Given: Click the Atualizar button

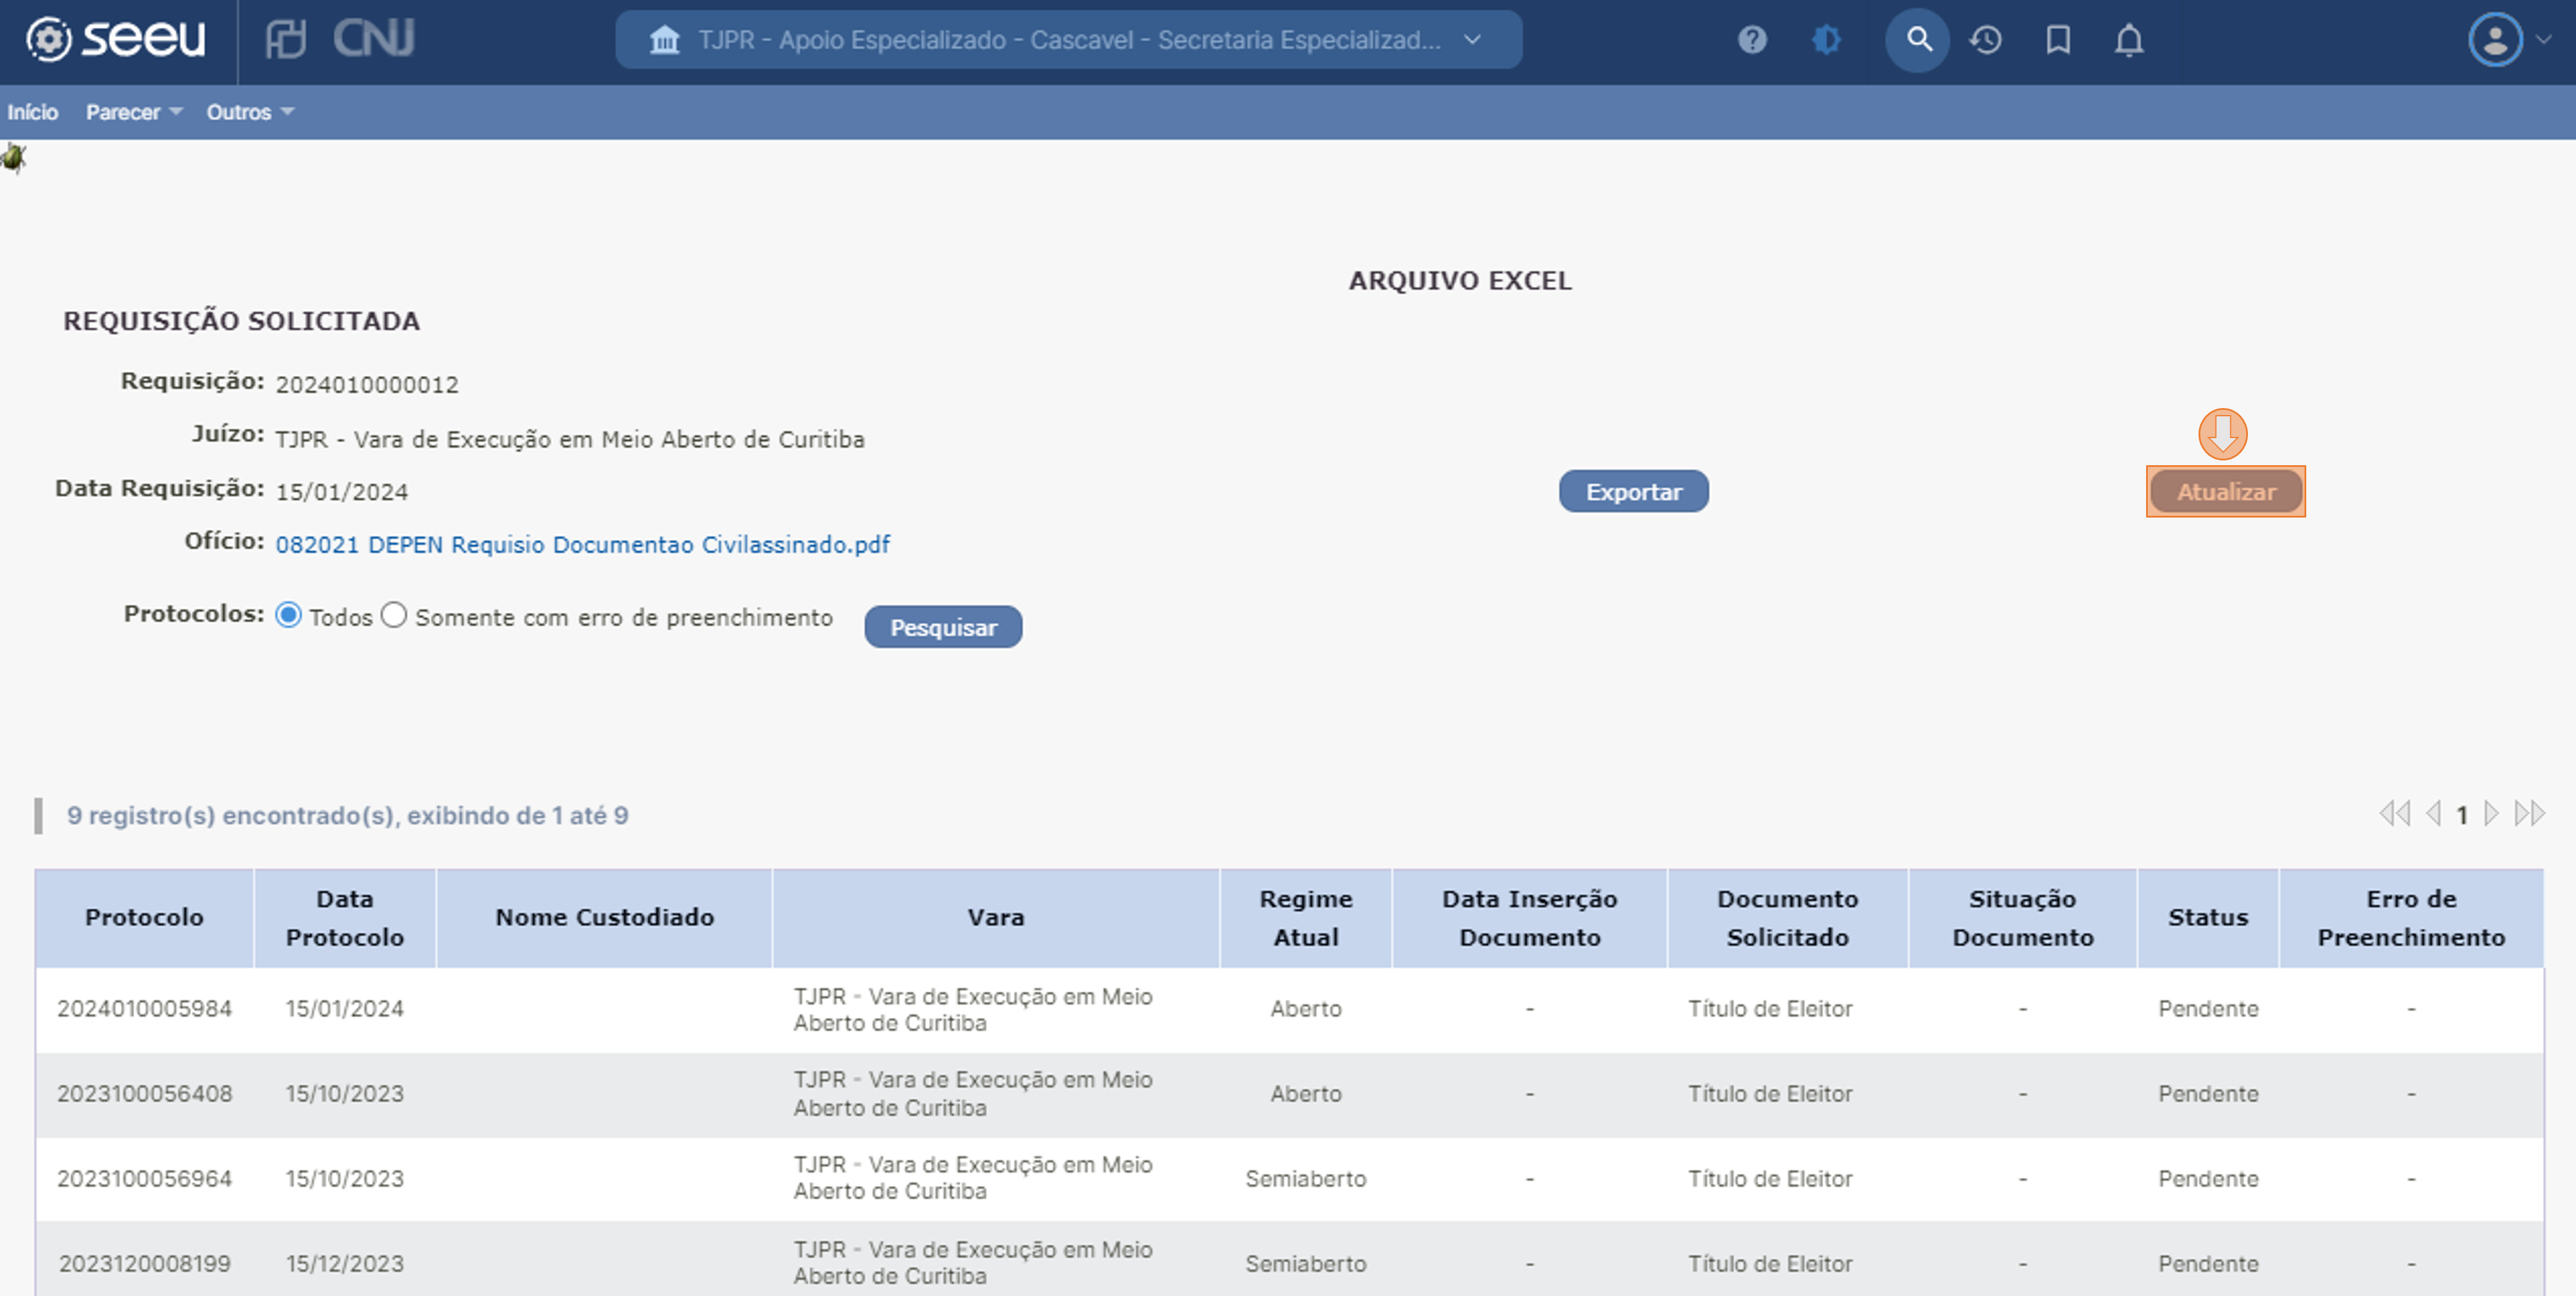Looking at the screenshot, I should (2226, 491).
